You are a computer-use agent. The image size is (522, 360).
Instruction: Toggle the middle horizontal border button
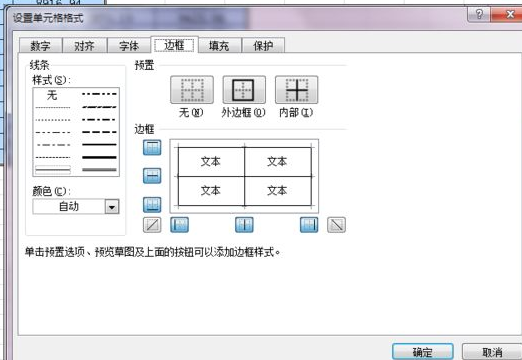coord(152,176)
